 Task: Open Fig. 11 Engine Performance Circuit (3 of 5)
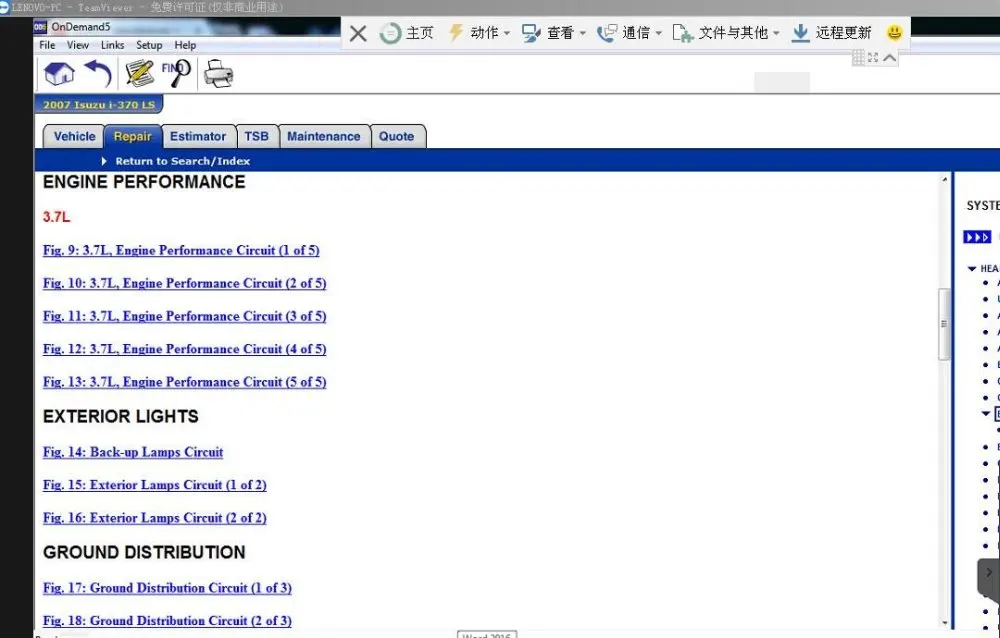(184, 316)
